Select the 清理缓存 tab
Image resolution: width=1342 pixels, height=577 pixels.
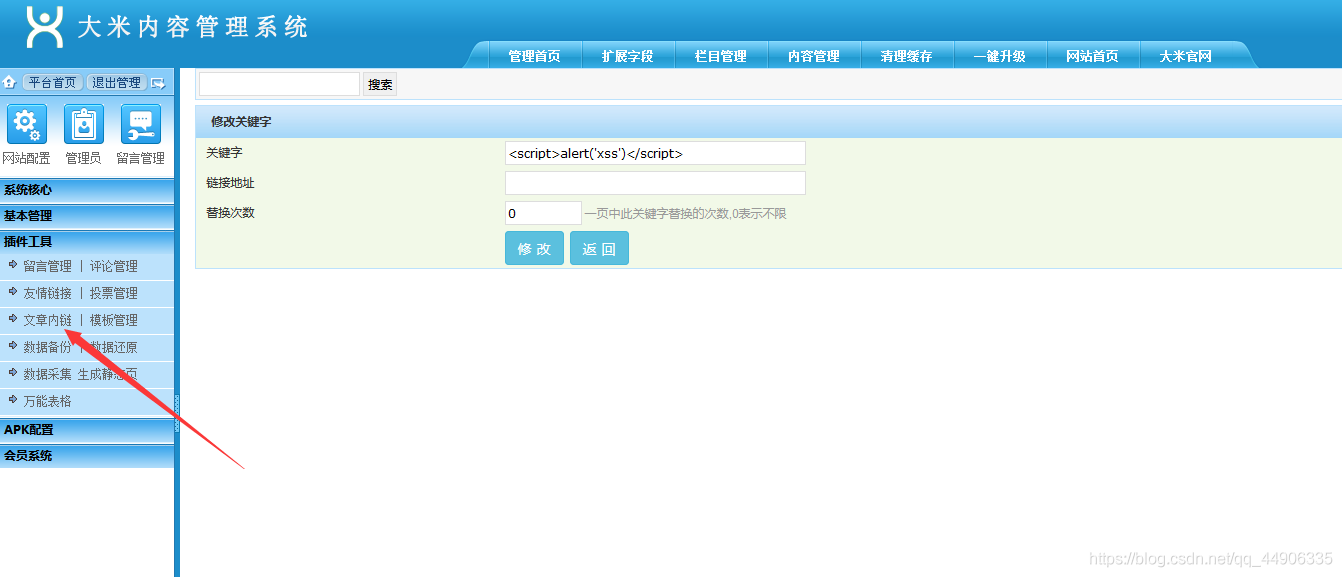click(x=907, y=56)
